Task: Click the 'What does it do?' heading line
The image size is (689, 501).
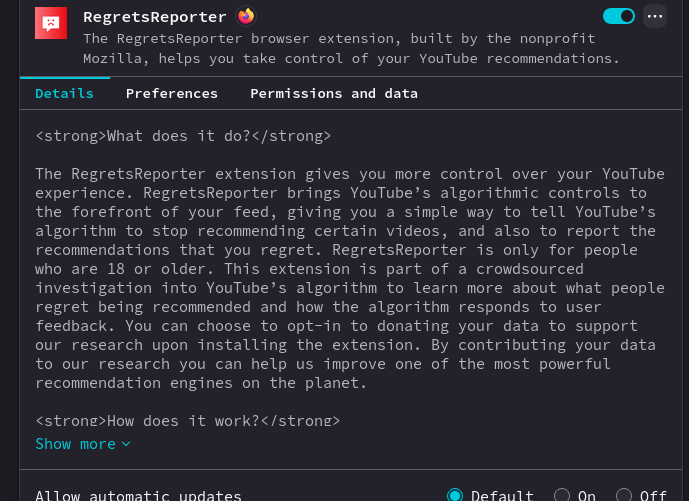Action: (x=183, y=135)
